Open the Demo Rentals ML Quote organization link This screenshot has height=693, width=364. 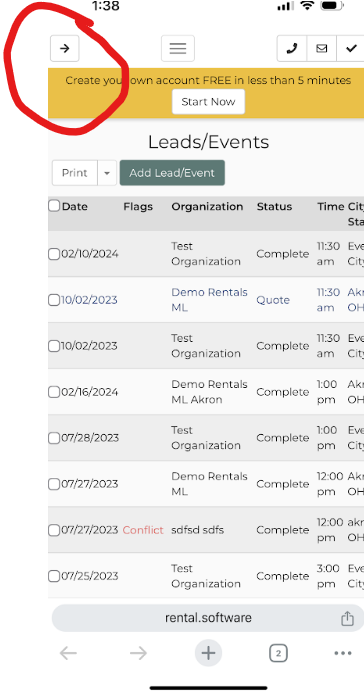click(x=209, y=300)
